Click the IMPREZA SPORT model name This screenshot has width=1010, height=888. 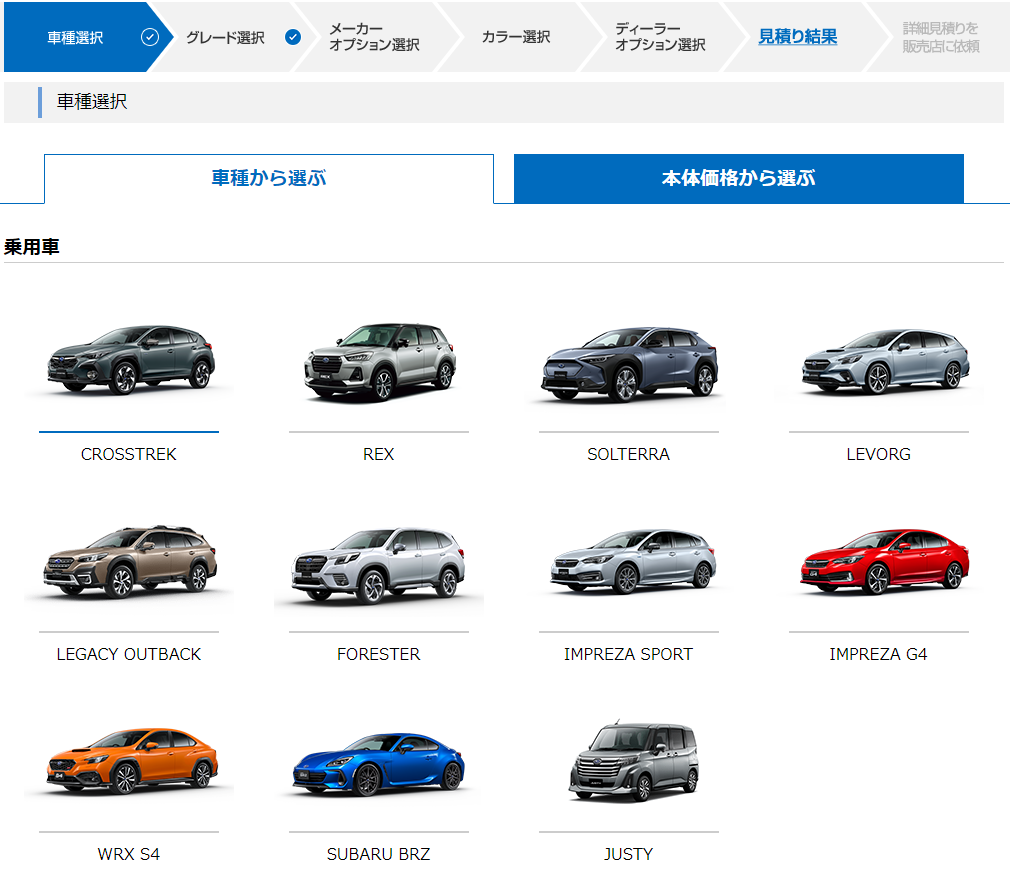tap(629, 654)
